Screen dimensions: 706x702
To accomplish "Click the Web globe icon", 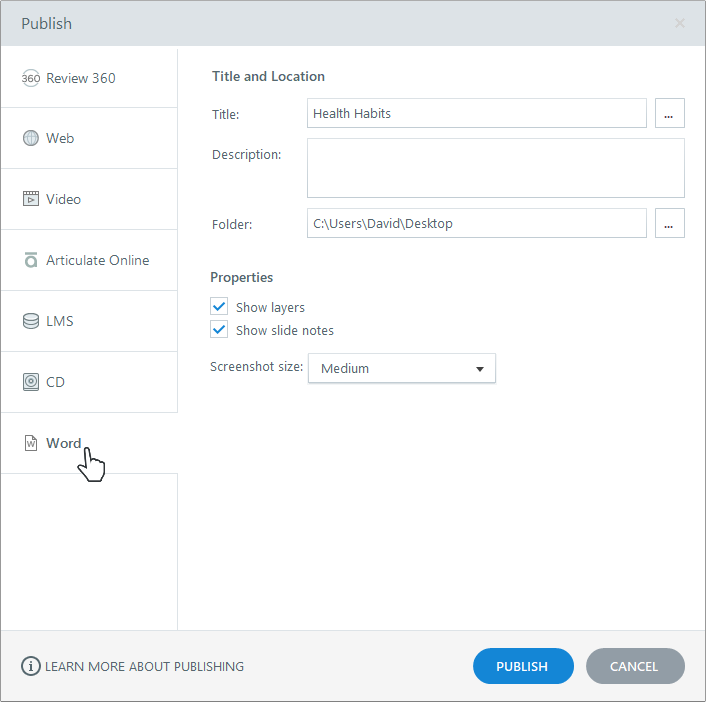I will pyautogui.click(x=31, y=138).
